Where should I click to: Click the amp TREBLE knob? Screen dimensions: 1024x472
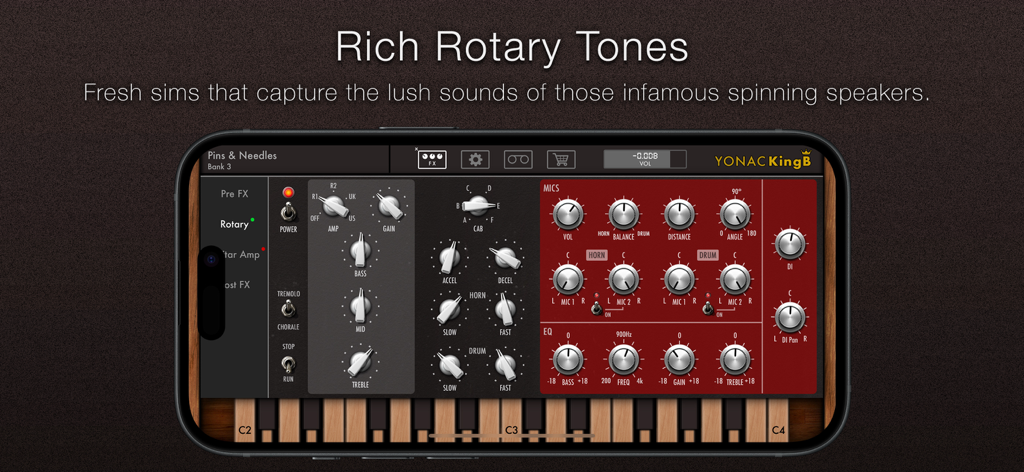click(x=360, y=362)
